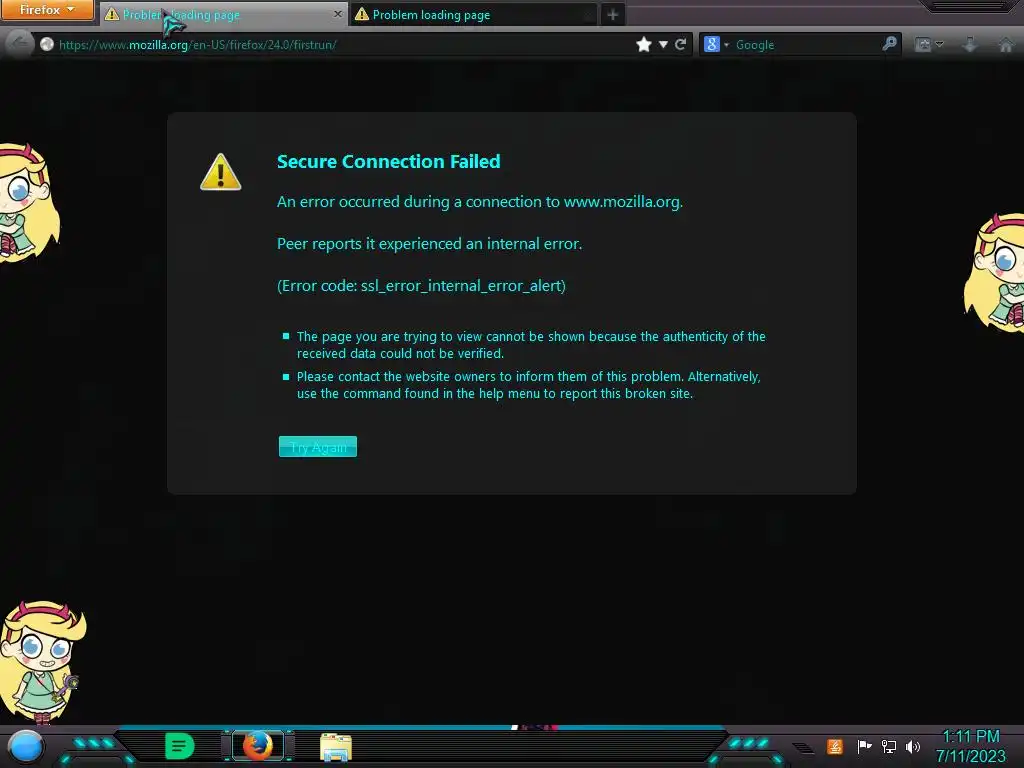Screen dimensions: 1024x768
Task: Open the bookmarks menu toolbar button
Action: pos(923,44)
